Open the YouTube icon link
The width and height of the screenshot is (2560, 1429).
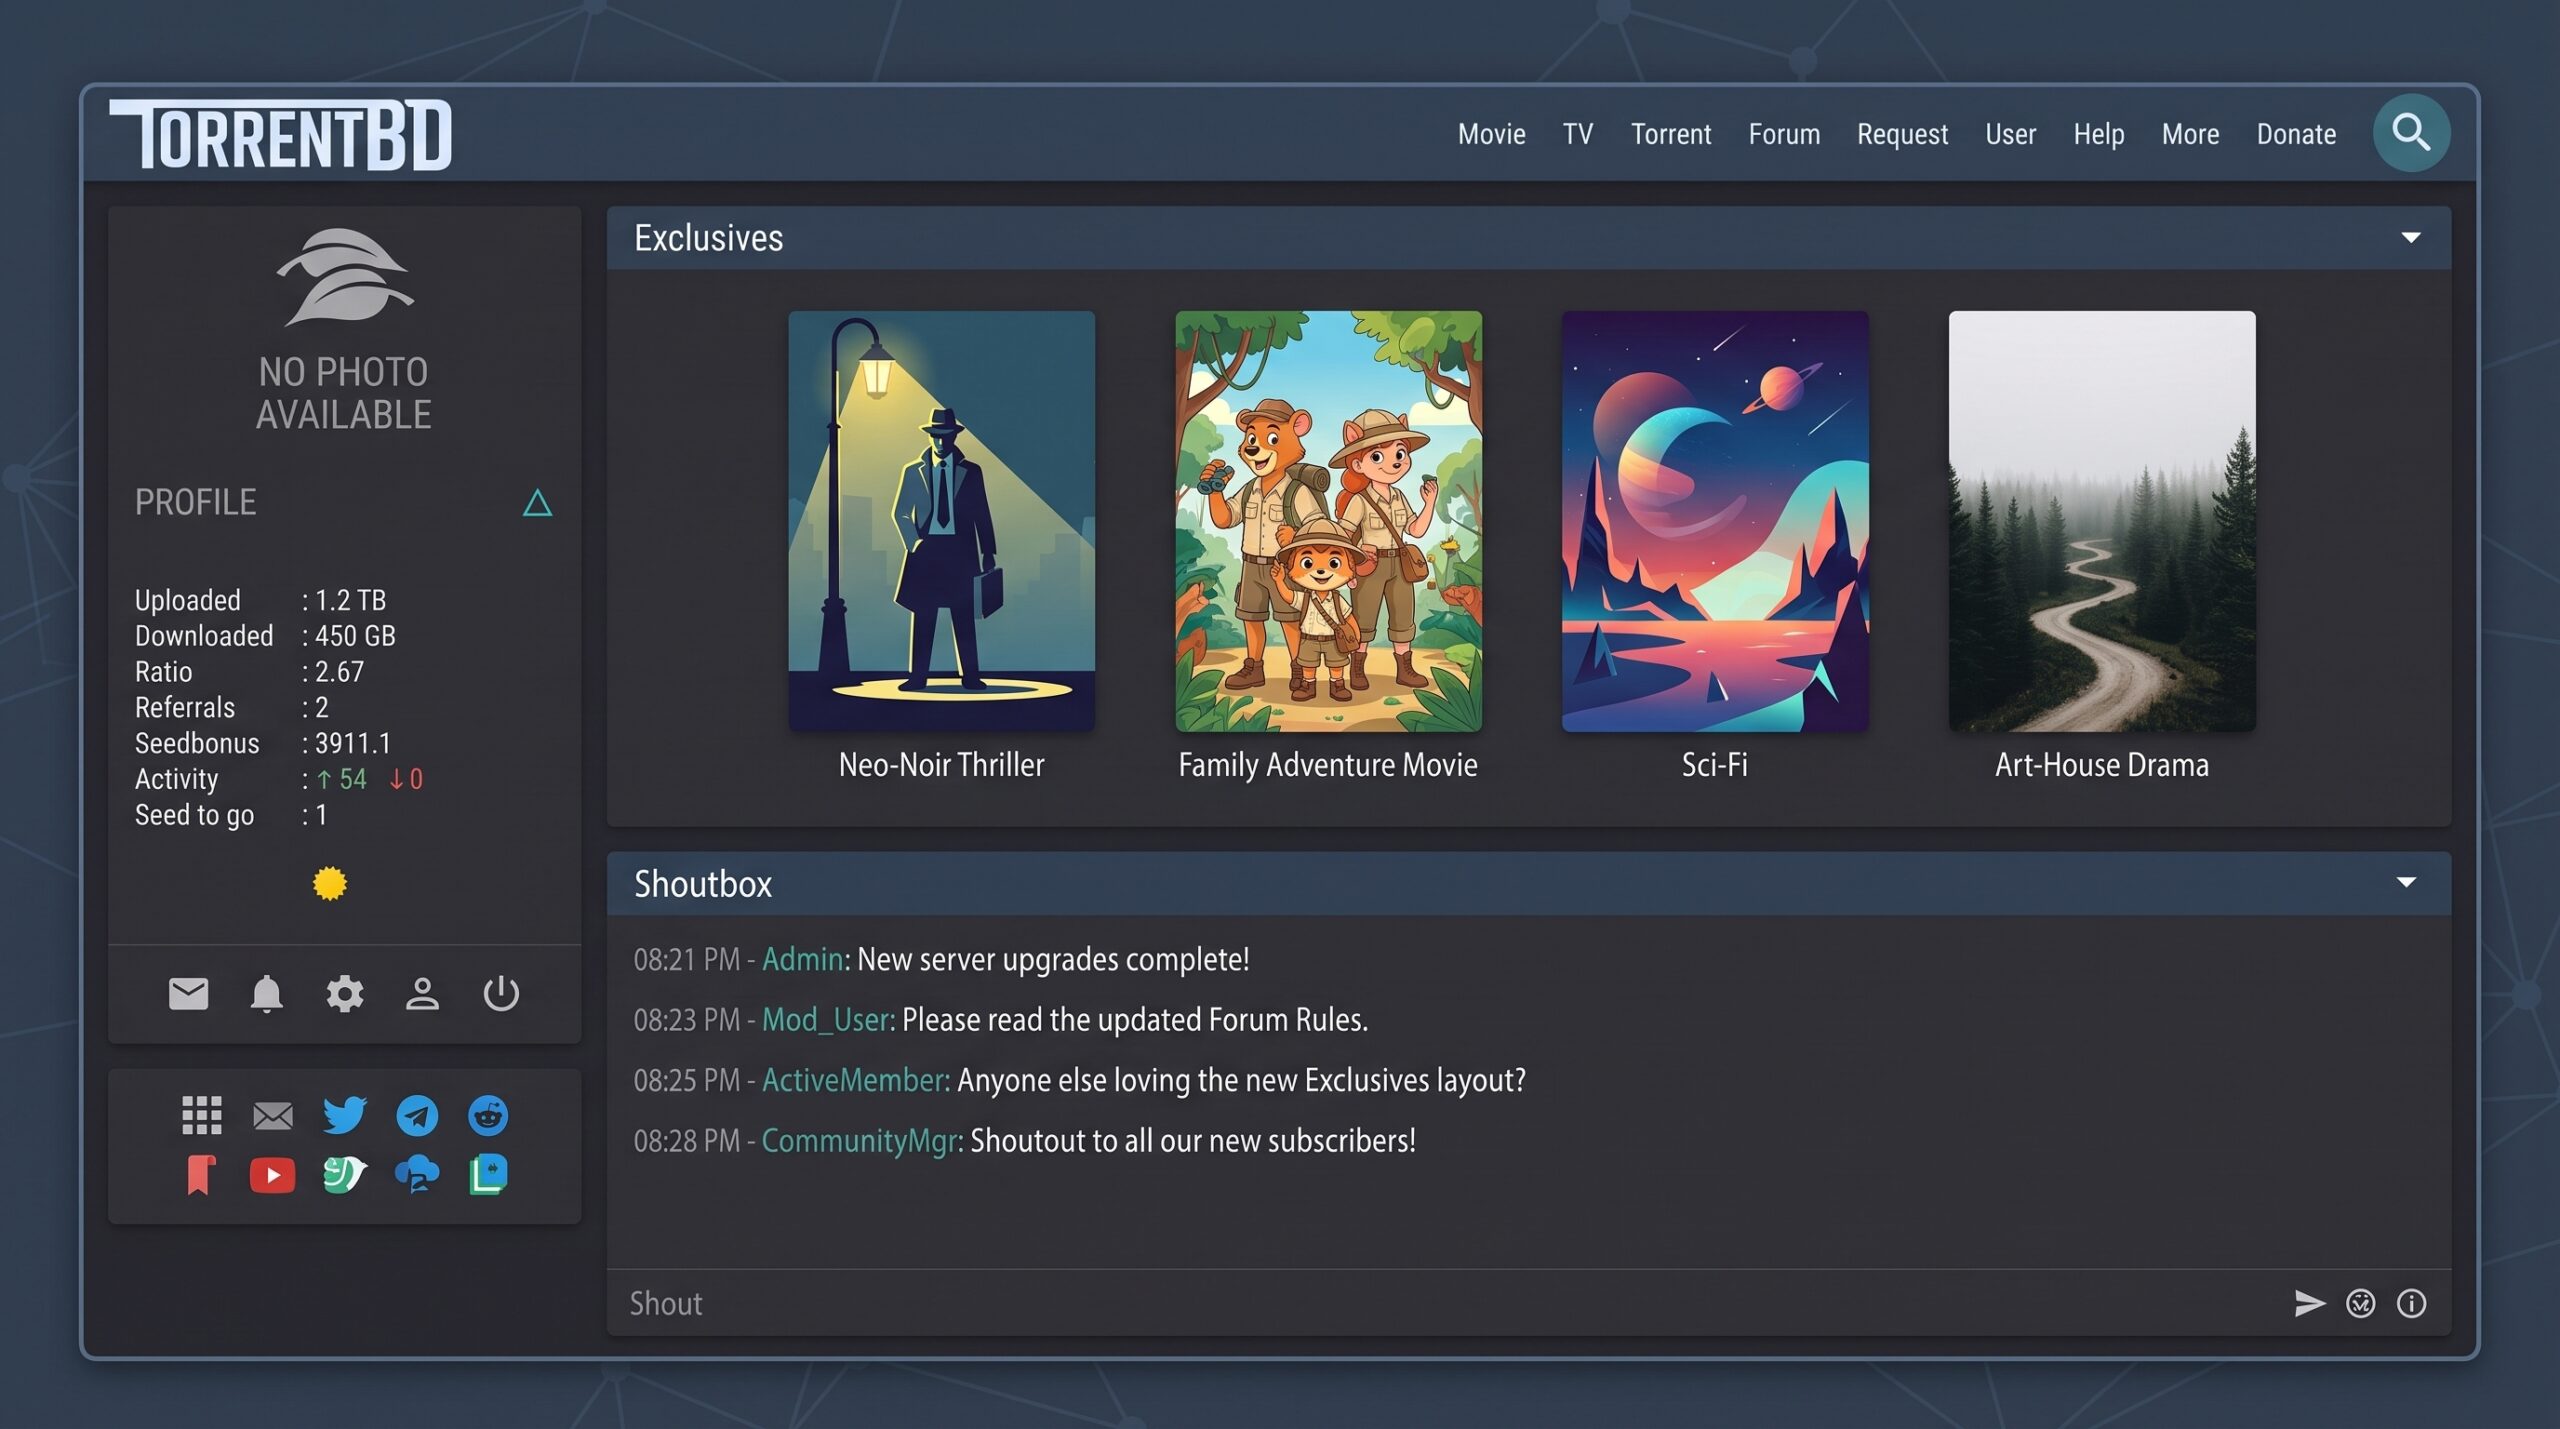[x=272, y=1175]
